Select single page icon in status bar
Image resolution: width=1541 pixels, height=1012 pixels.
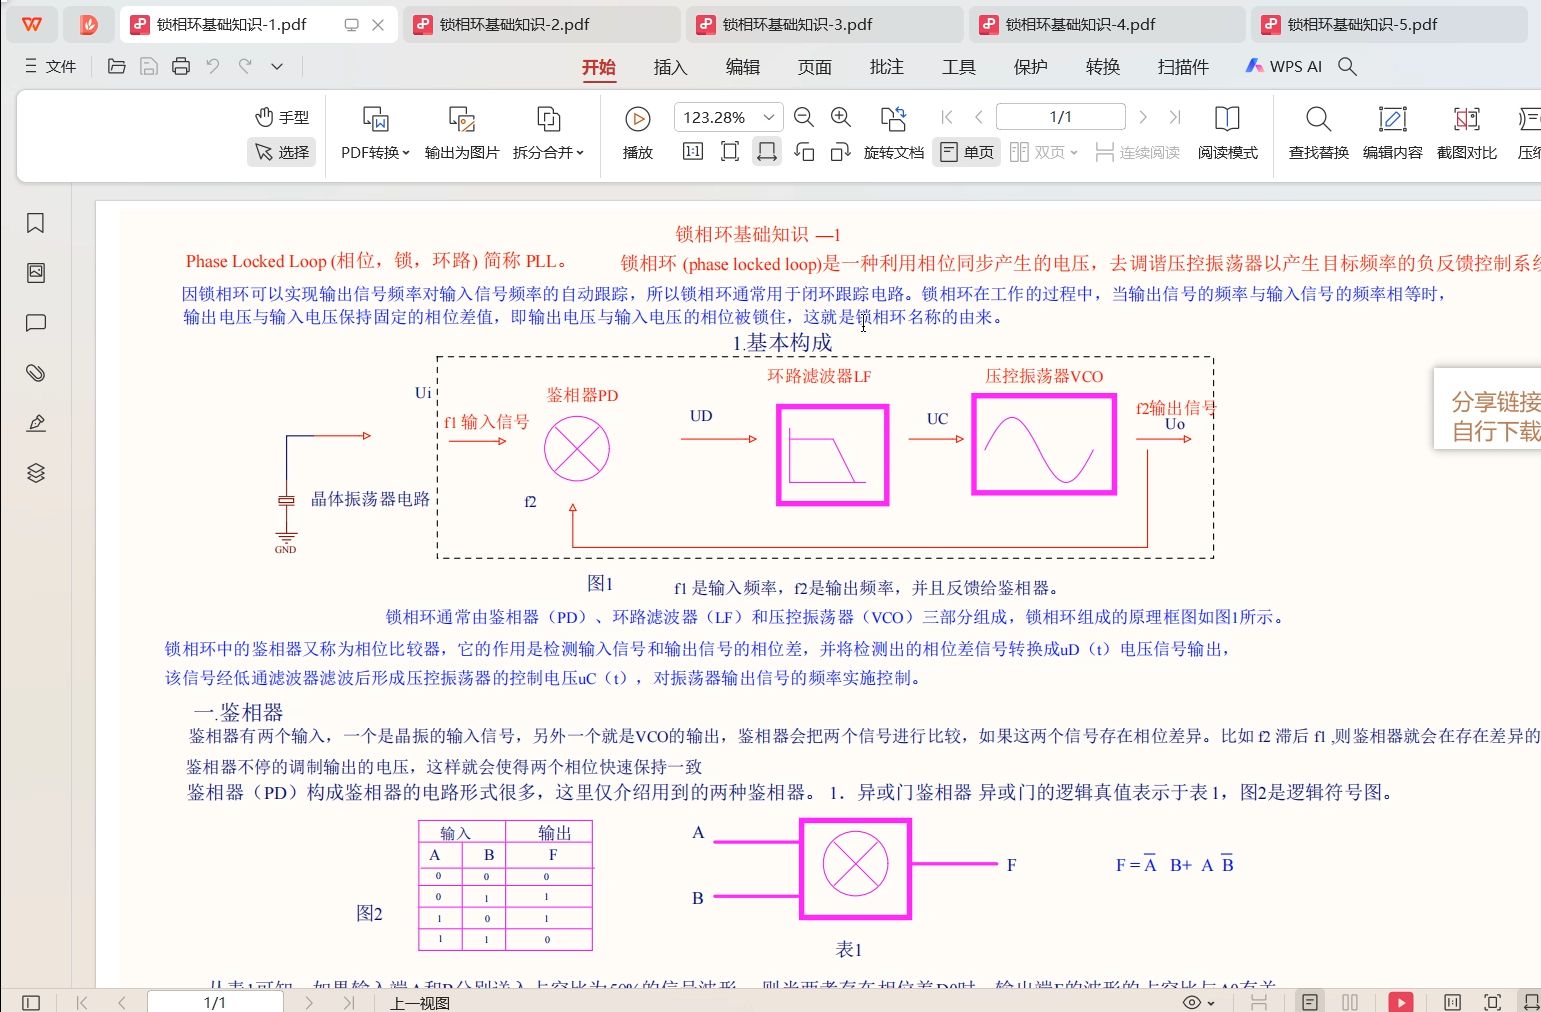click(x=1310, y=1002)
